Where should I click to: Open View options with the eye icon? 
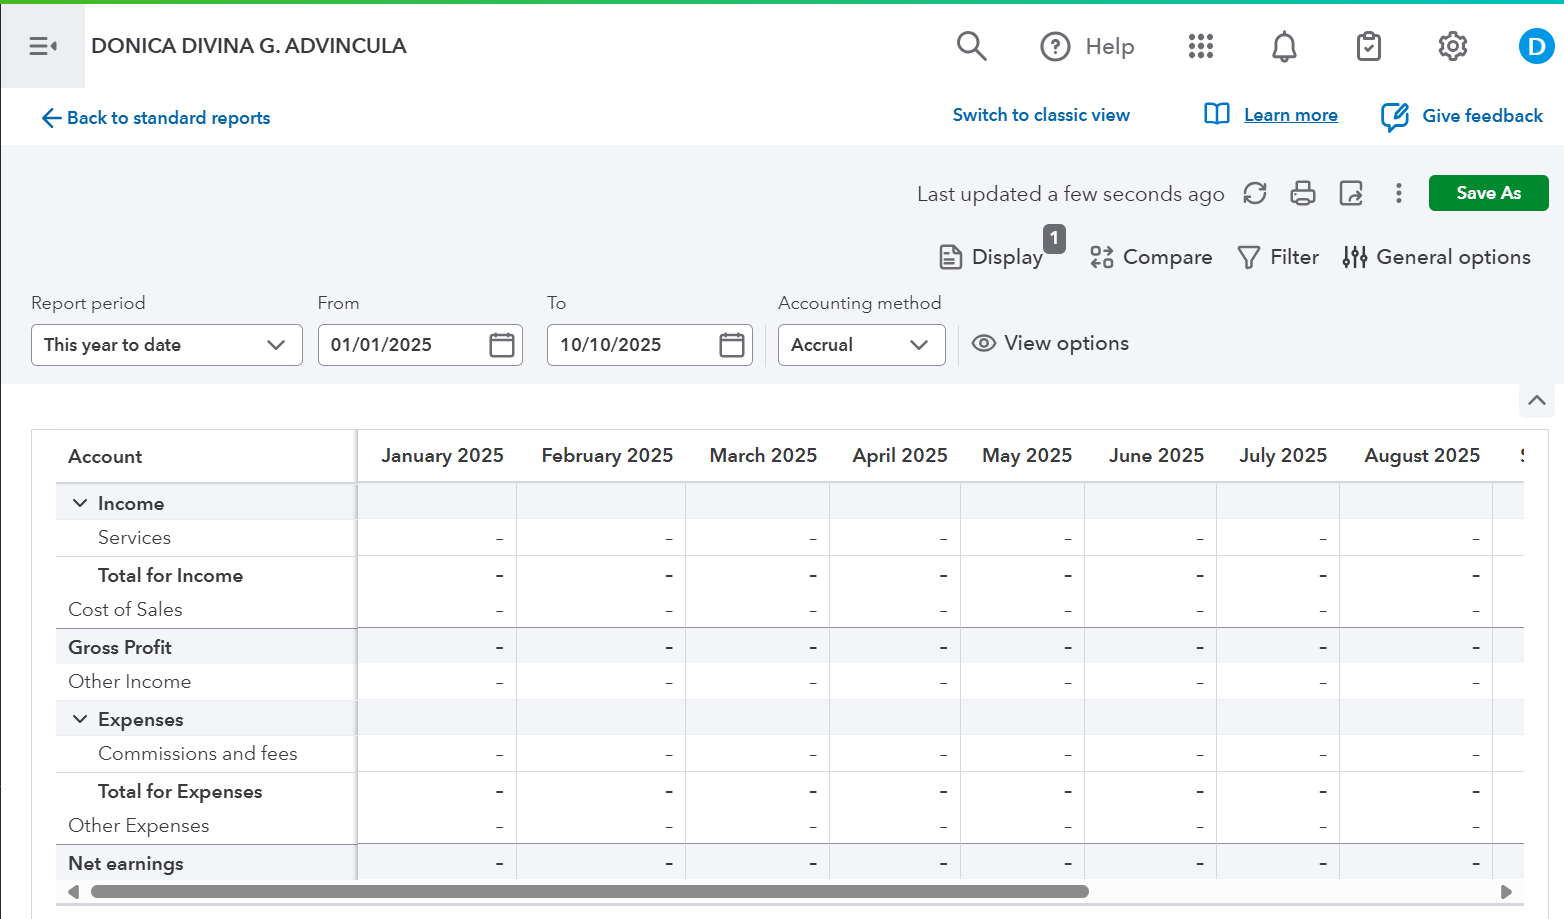click(1050, 344)
